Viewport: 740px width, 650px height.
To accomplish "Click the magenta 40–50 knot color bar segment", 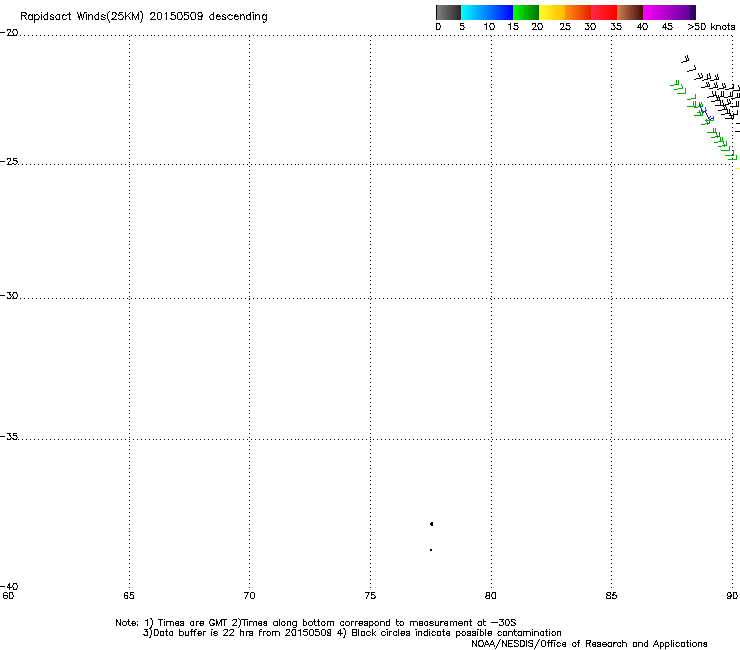I will pyautogui.click(x=669, y=12).
